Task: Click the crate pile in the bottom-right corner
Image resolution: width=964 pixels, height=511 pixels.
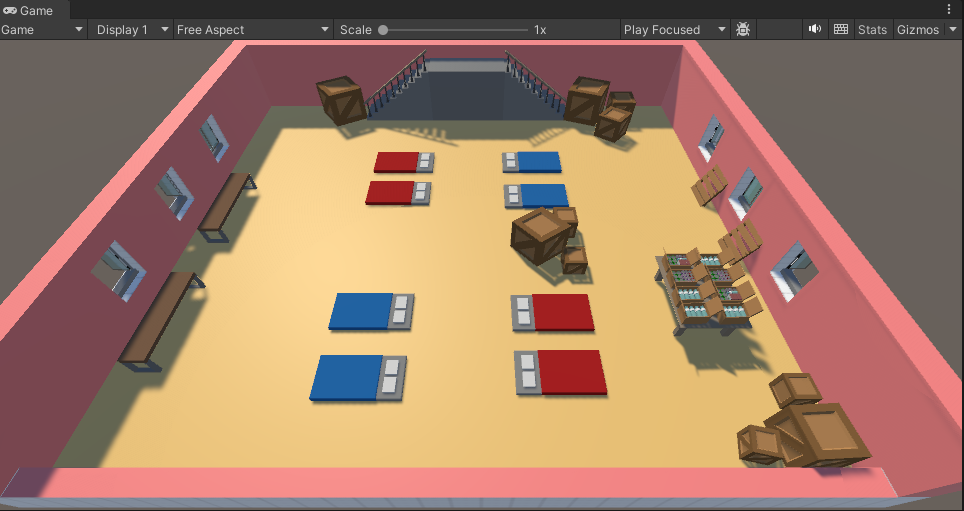Action: (x=800, y=423)
